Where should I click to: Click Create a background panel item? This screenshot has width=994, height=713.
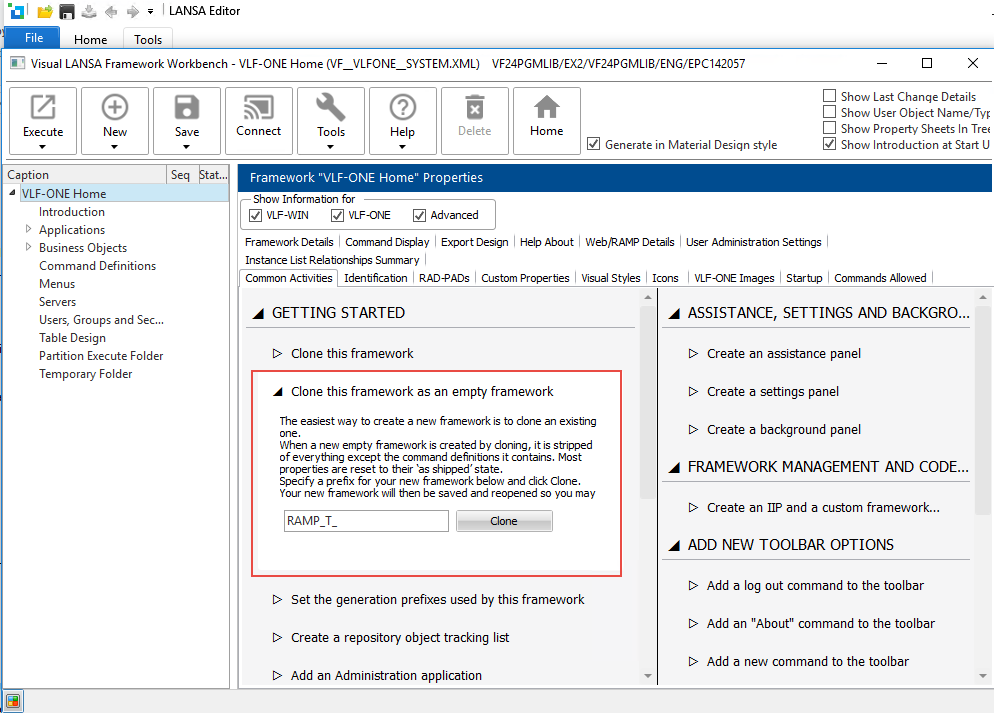click(784, 430)
